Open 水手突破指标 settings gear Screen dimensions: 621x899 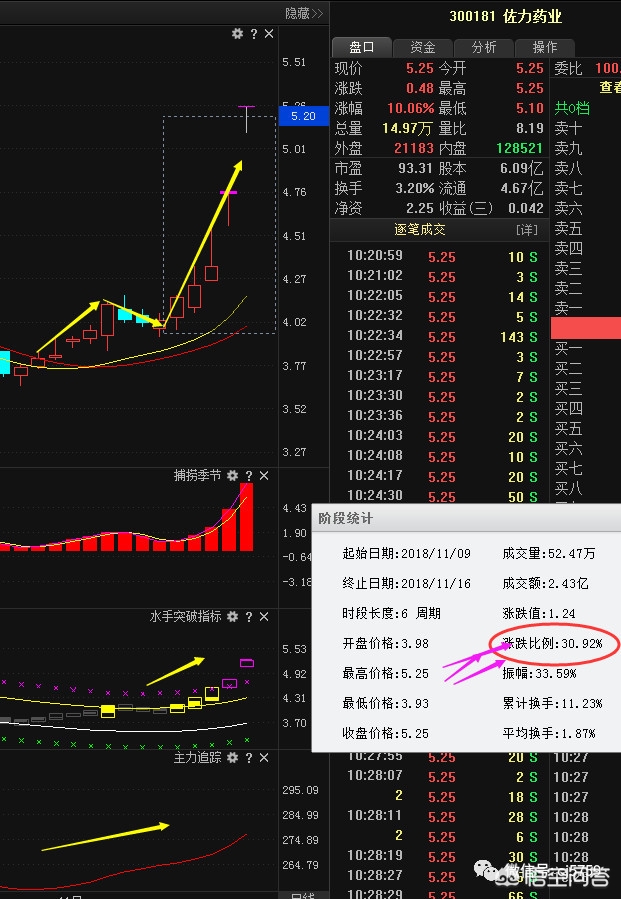tap(232, 617)
